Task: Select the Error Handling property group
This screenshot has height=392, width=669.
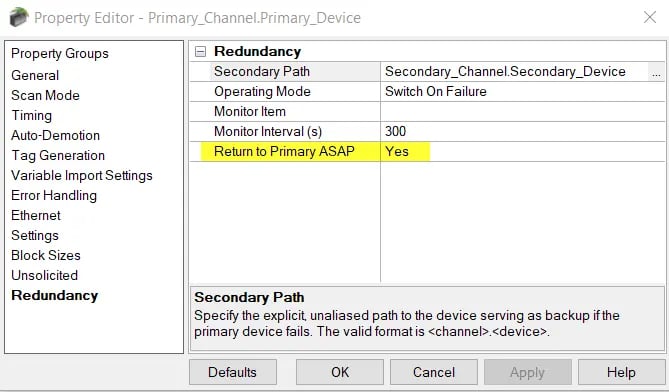Action: tap(54, 195)
